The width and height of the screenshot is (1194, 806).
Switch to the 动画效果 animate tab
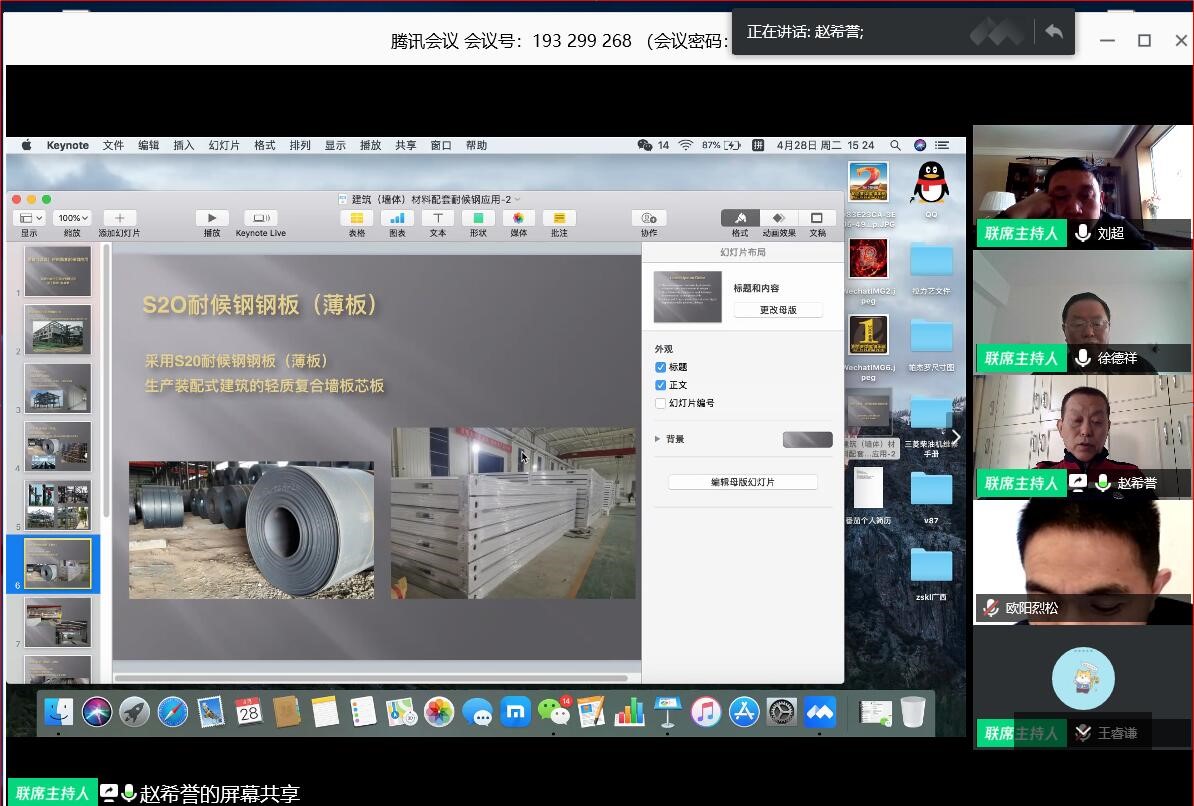click(778, 218)
